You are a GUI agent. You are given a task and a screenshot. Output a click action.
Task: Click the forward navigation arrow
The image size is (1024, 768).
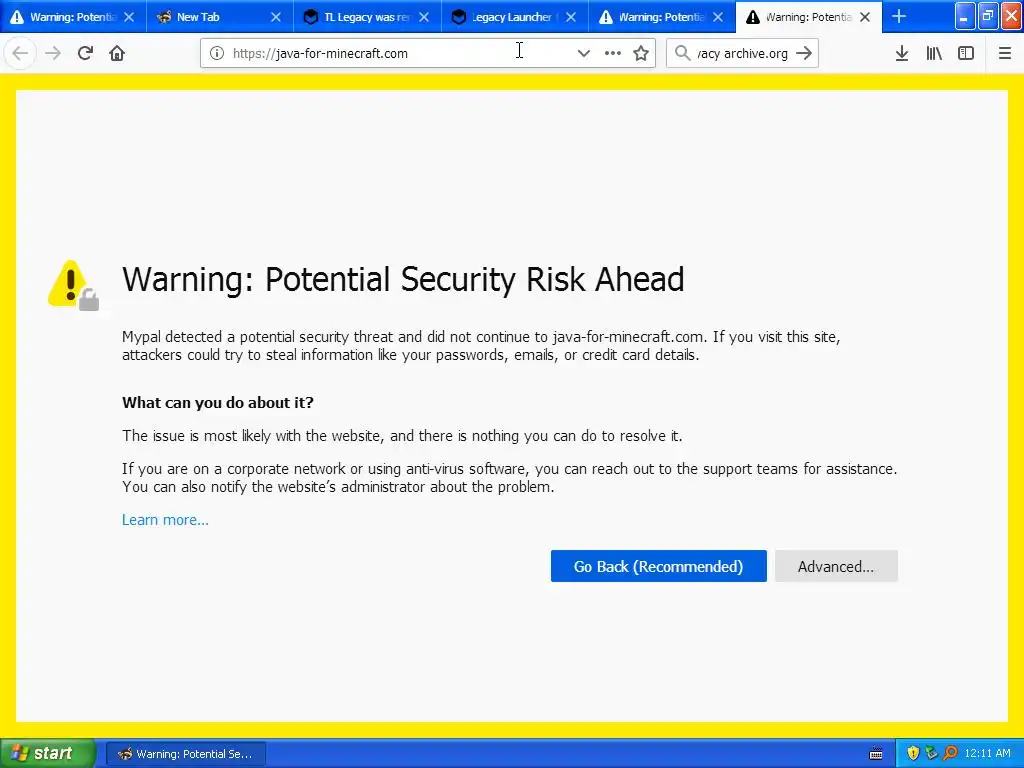pos(53,53)
